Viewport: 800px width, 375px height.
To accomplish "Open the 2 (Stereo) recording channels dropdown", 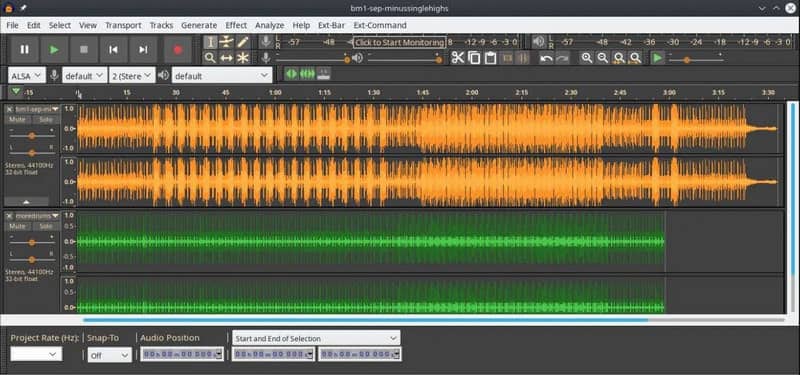I will pyautogui.click(x=133, y=76).
